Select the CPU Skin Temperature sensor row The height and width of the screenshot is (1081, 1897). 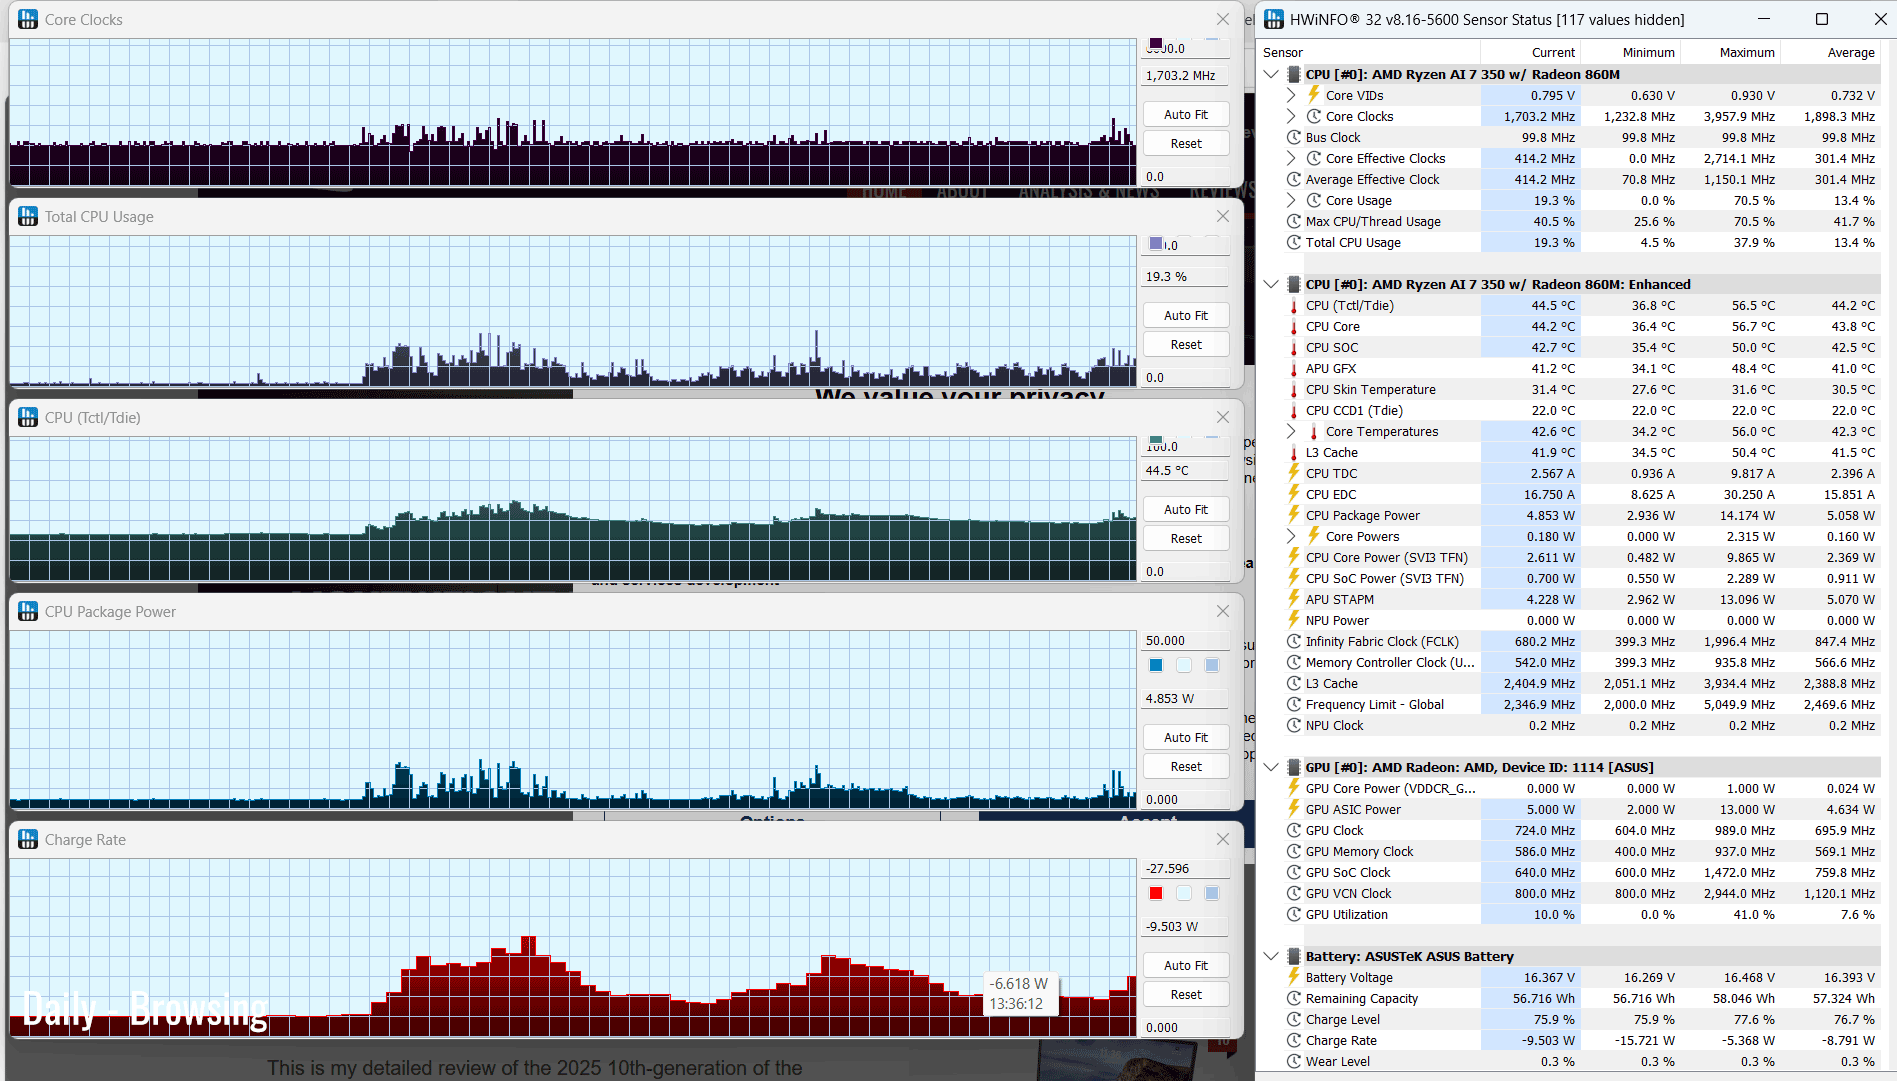tap(1580, 389)
